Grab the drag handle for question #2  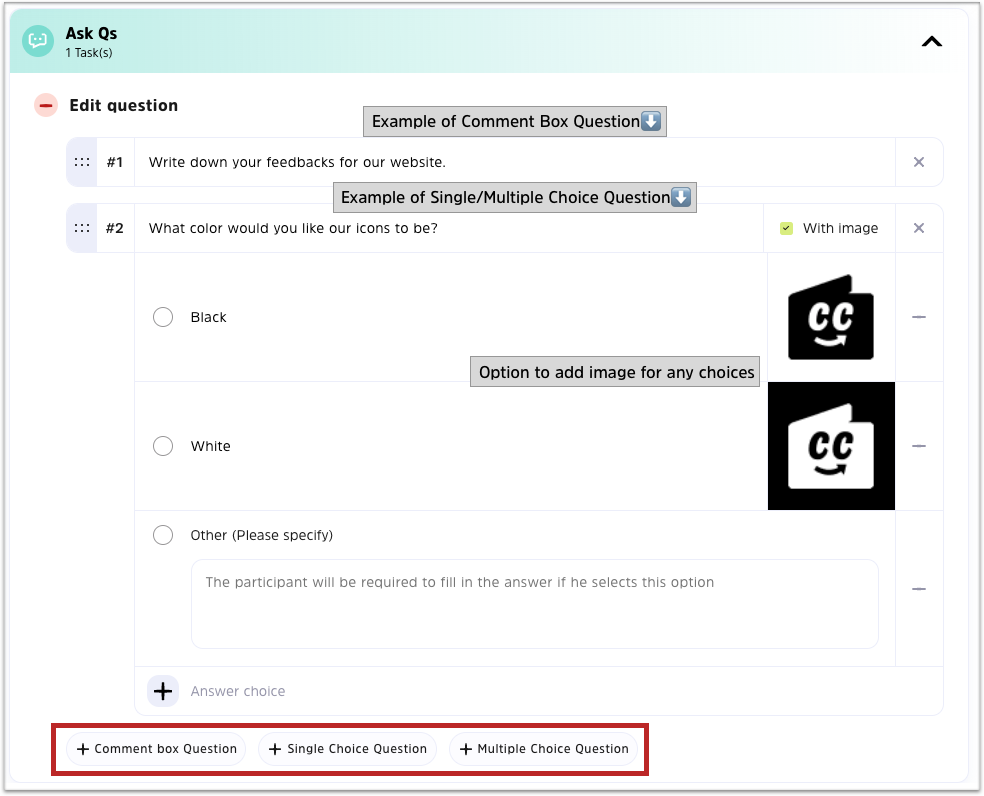click(x=82, y=228)
